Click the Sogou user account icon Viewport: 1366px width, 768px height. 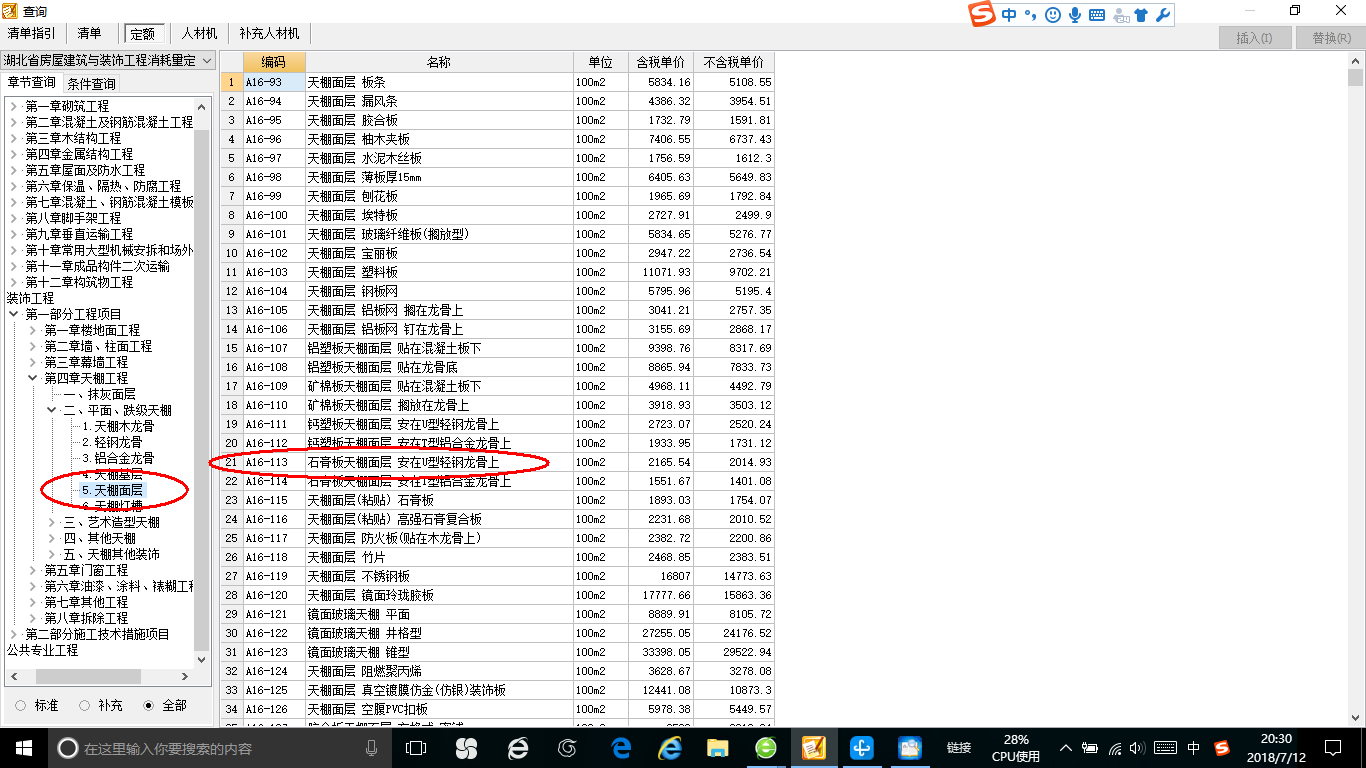(1121, 15)
